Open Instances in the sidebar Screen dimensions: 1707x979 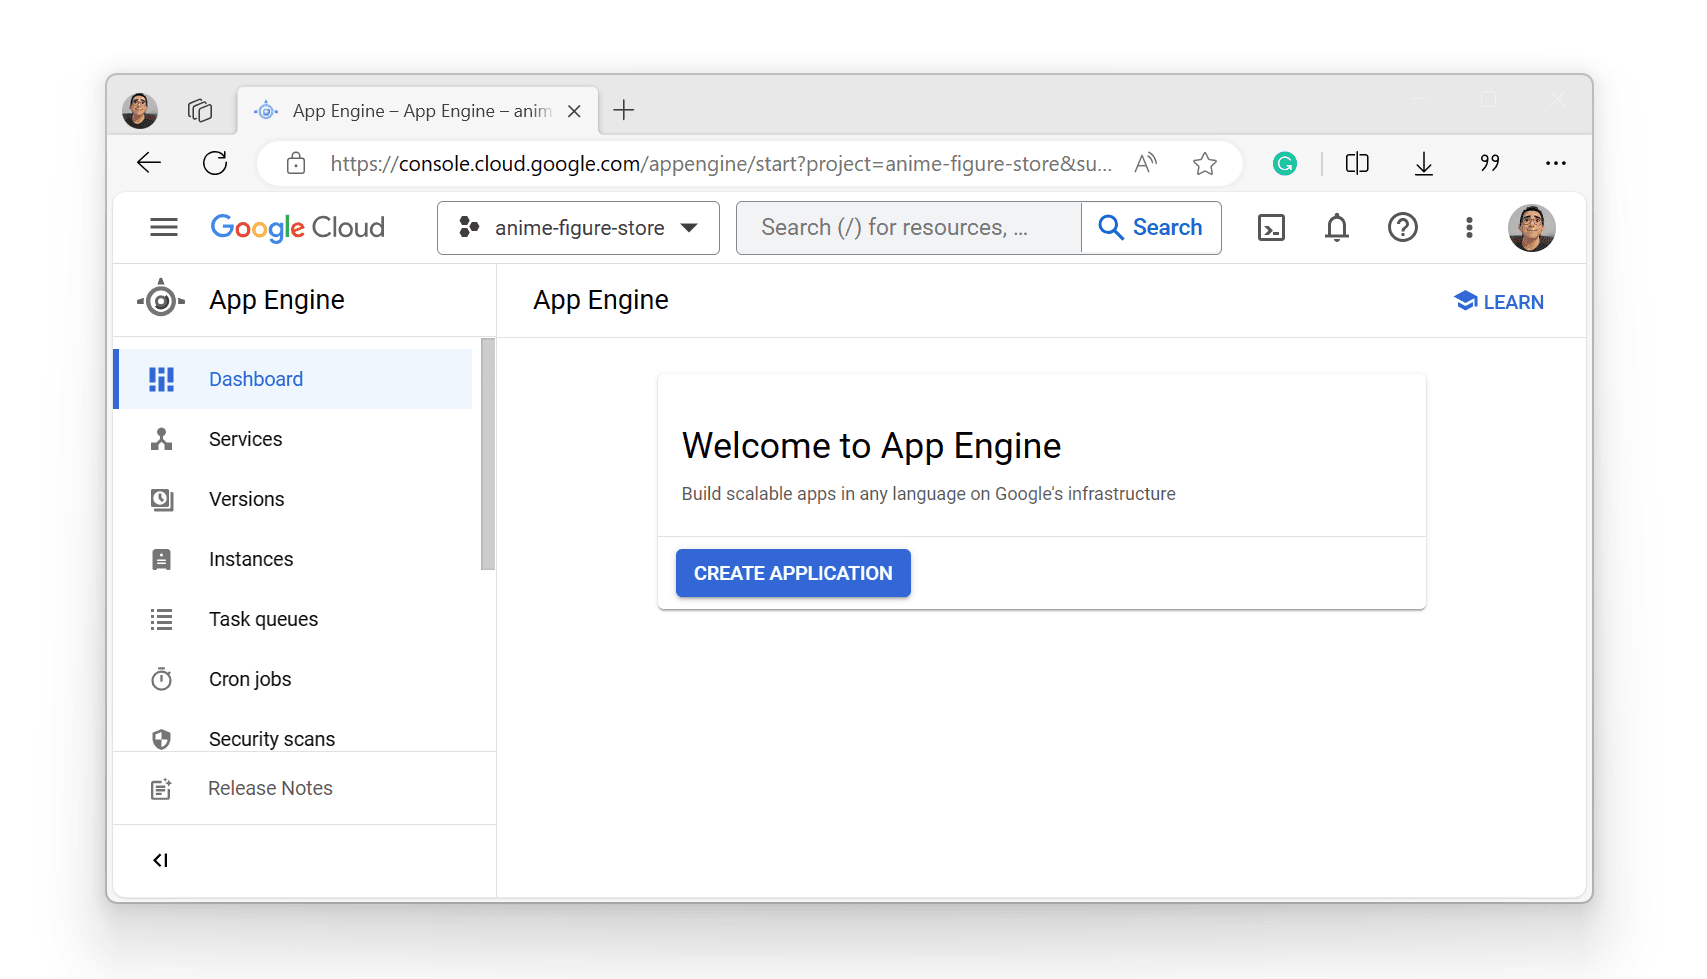click(293, 559)
